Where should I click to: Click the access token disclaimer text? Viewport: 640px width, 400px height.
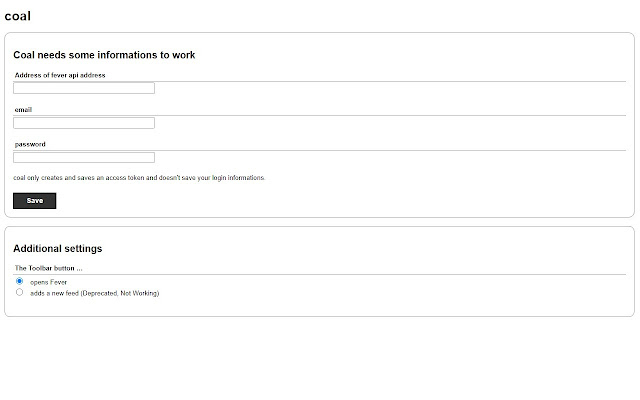coord(139,178)
